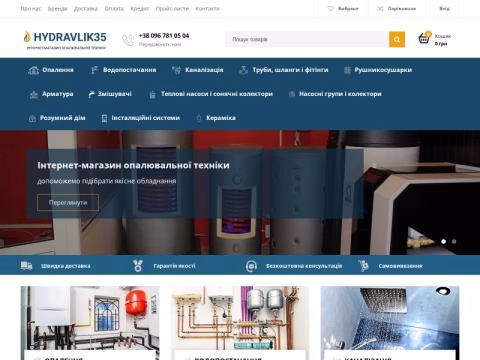Open the Оплата link
The width and height of the screenshot is (480, 360).
coord(114,9)
